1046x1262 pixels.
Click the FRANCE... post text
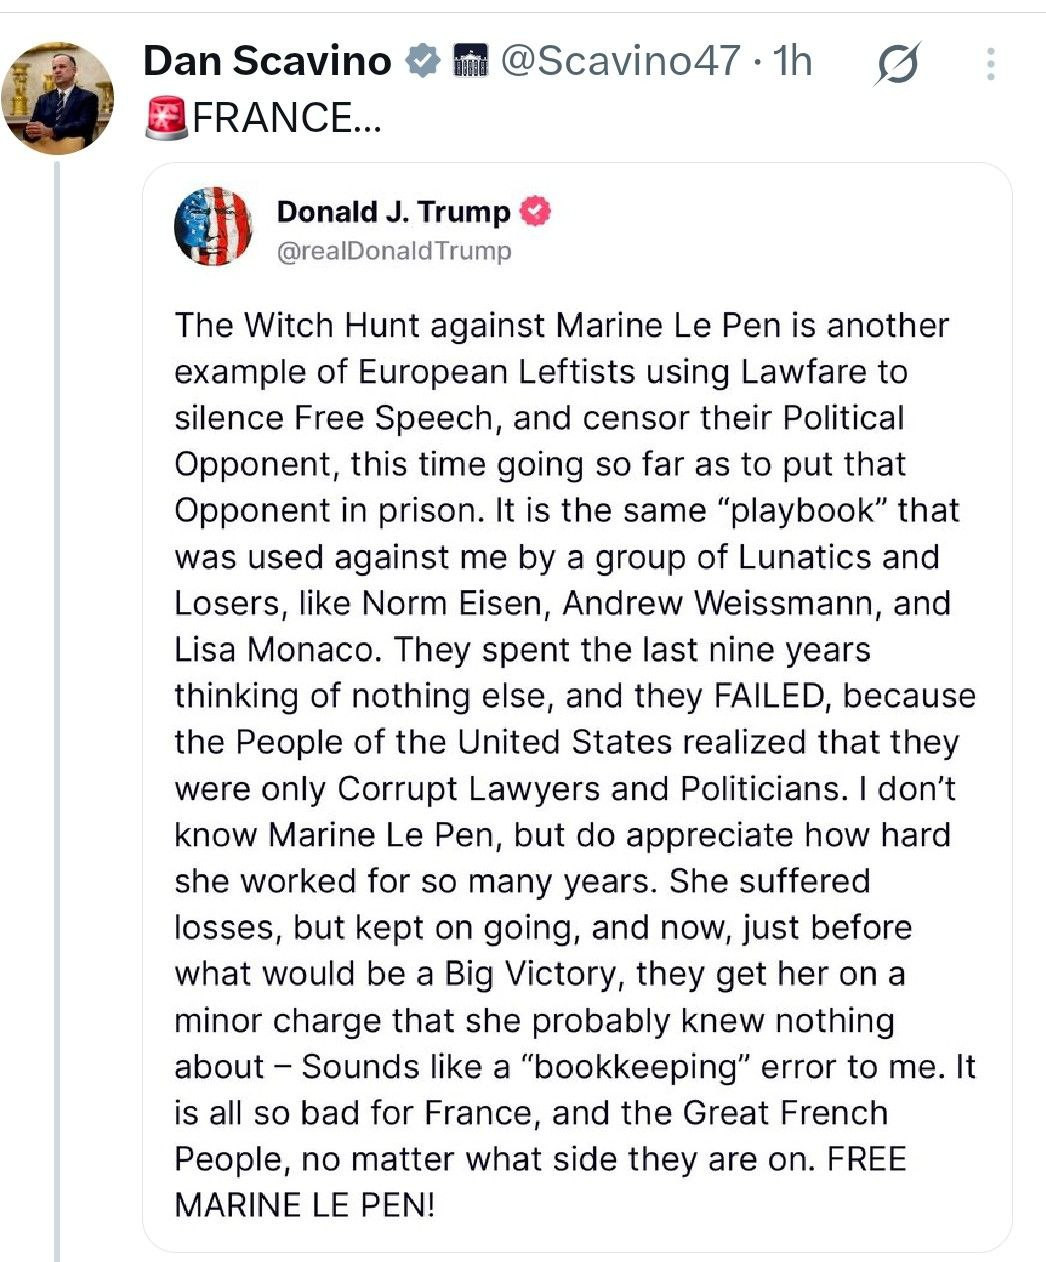(272, 118)
